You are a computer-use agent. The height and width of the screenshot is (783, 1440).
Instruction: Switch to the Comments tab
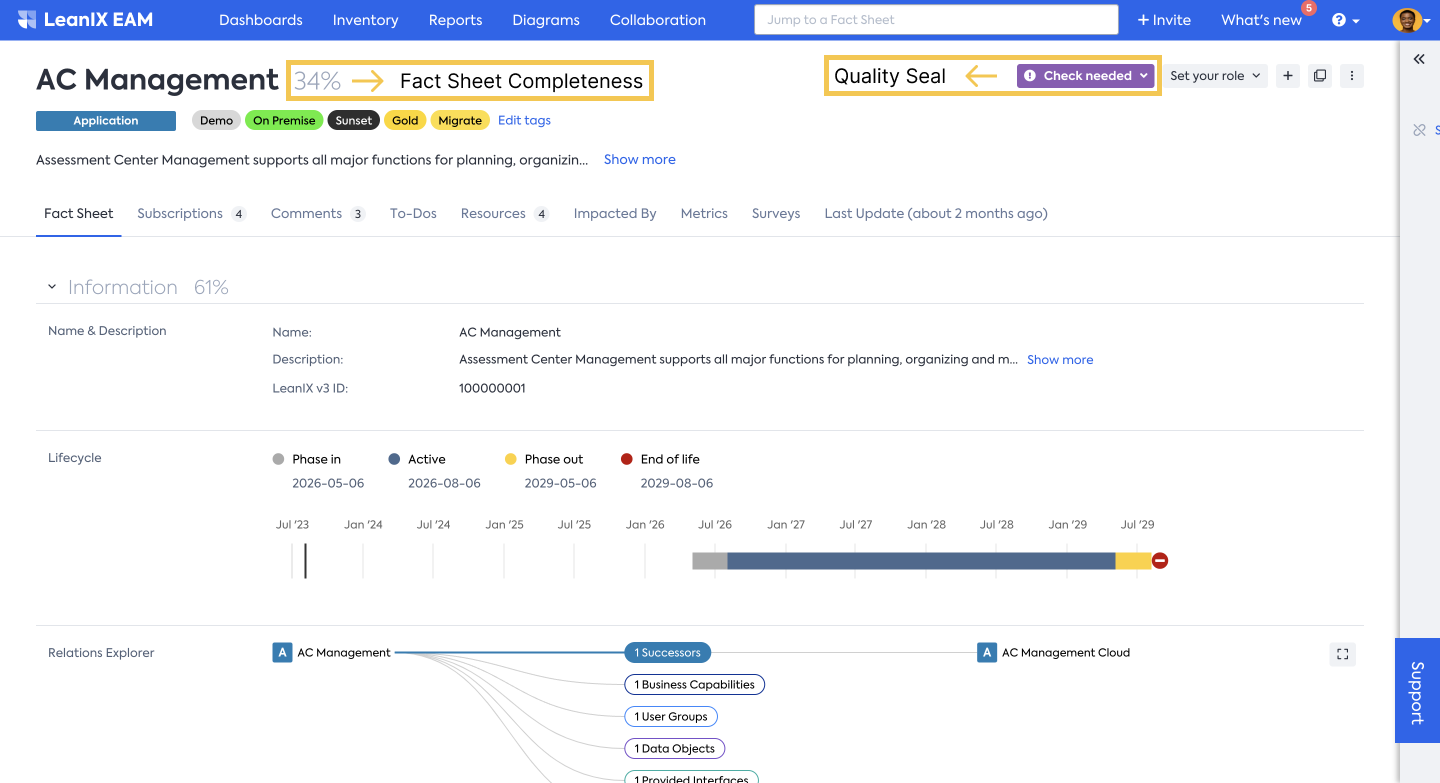point(318,213)
